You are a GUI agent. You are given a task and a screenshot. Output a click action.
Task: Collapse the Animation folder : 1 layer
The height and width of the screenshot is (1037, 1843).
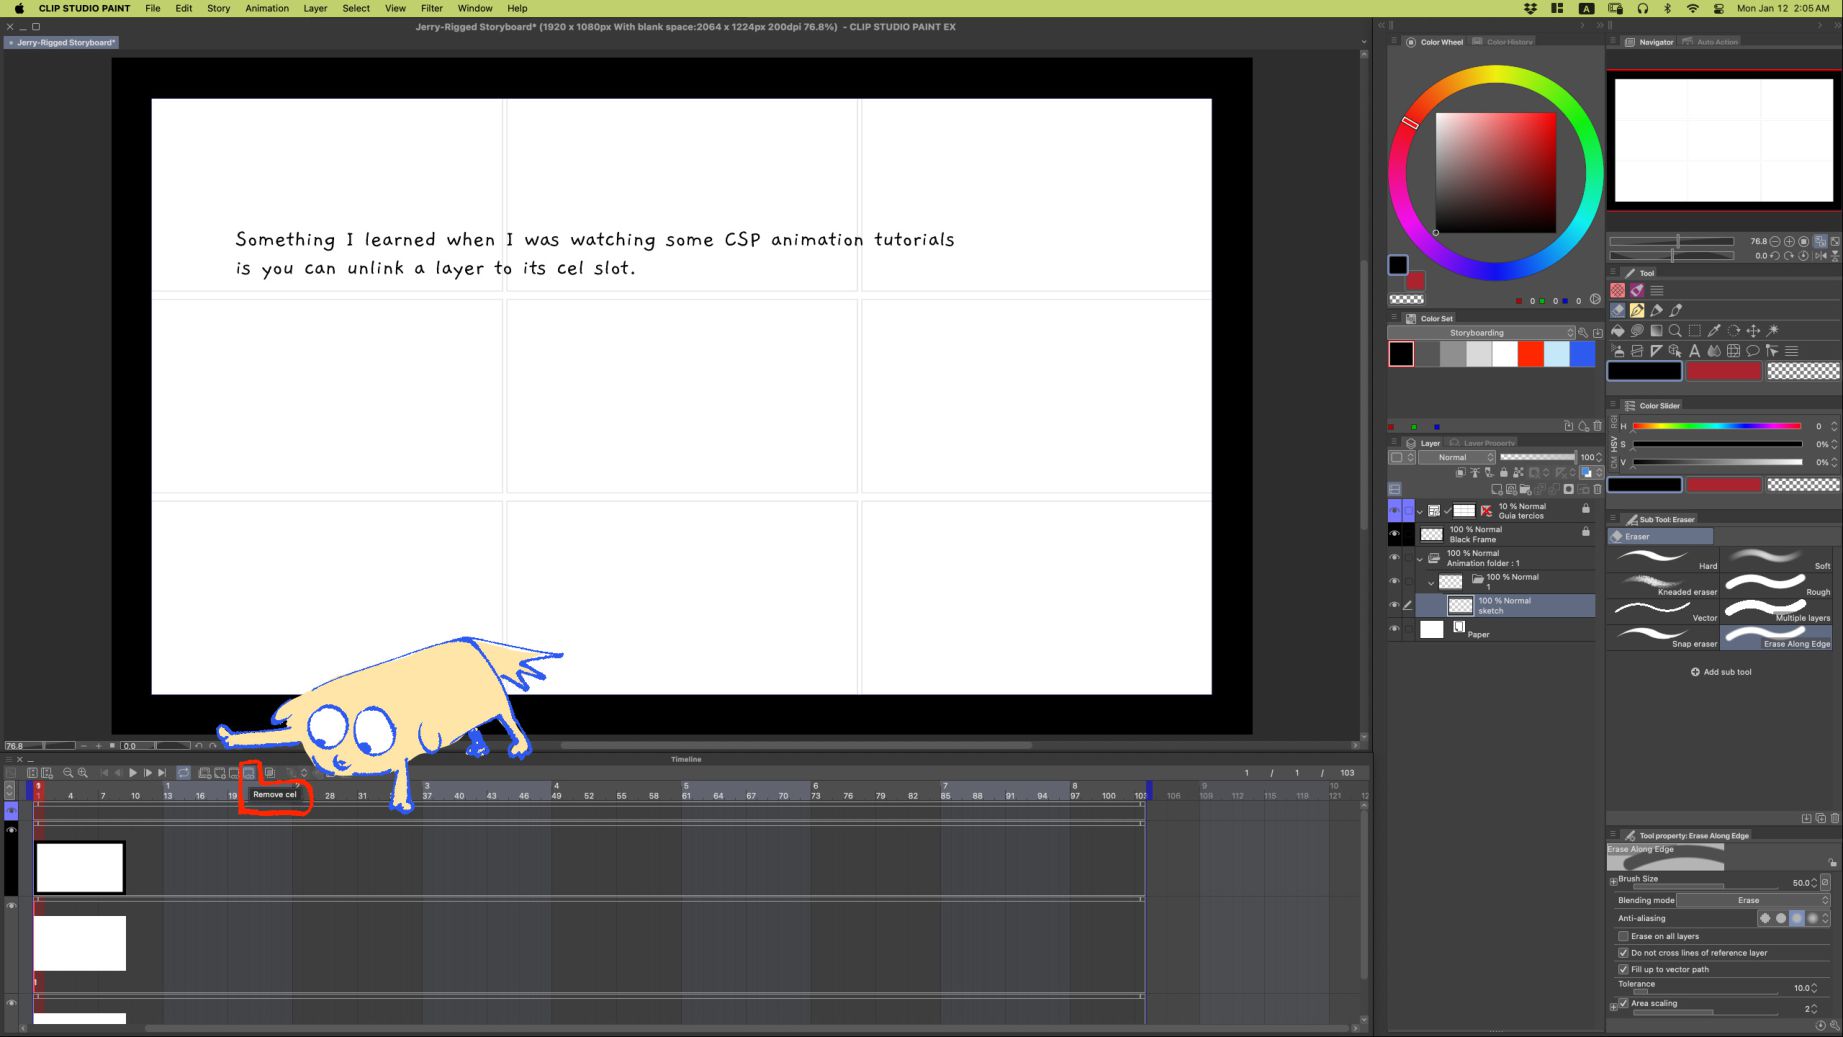[1420, 558]
